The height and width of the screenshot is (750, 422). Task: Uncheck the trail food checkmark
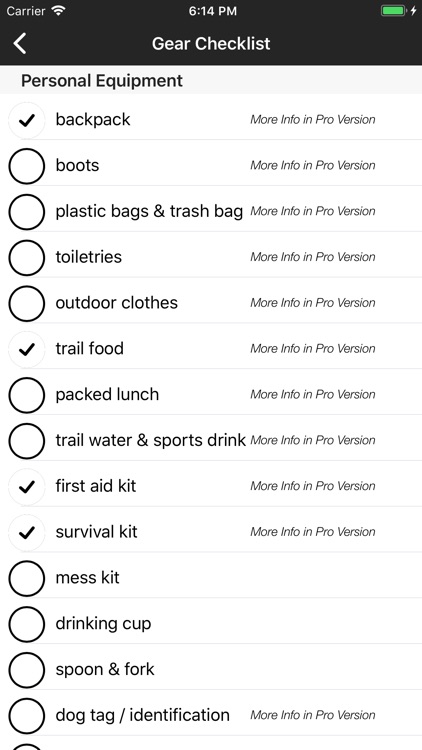coord(27,349)
